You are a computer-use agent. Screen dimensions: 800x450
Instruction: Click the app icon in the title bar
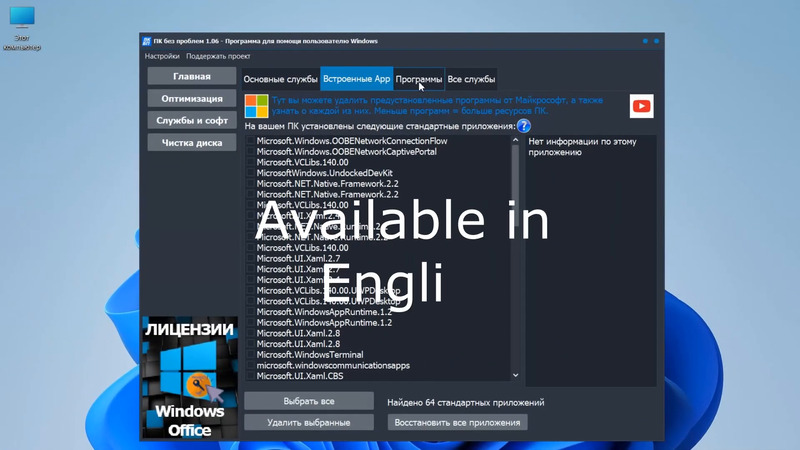coord(145,41)
